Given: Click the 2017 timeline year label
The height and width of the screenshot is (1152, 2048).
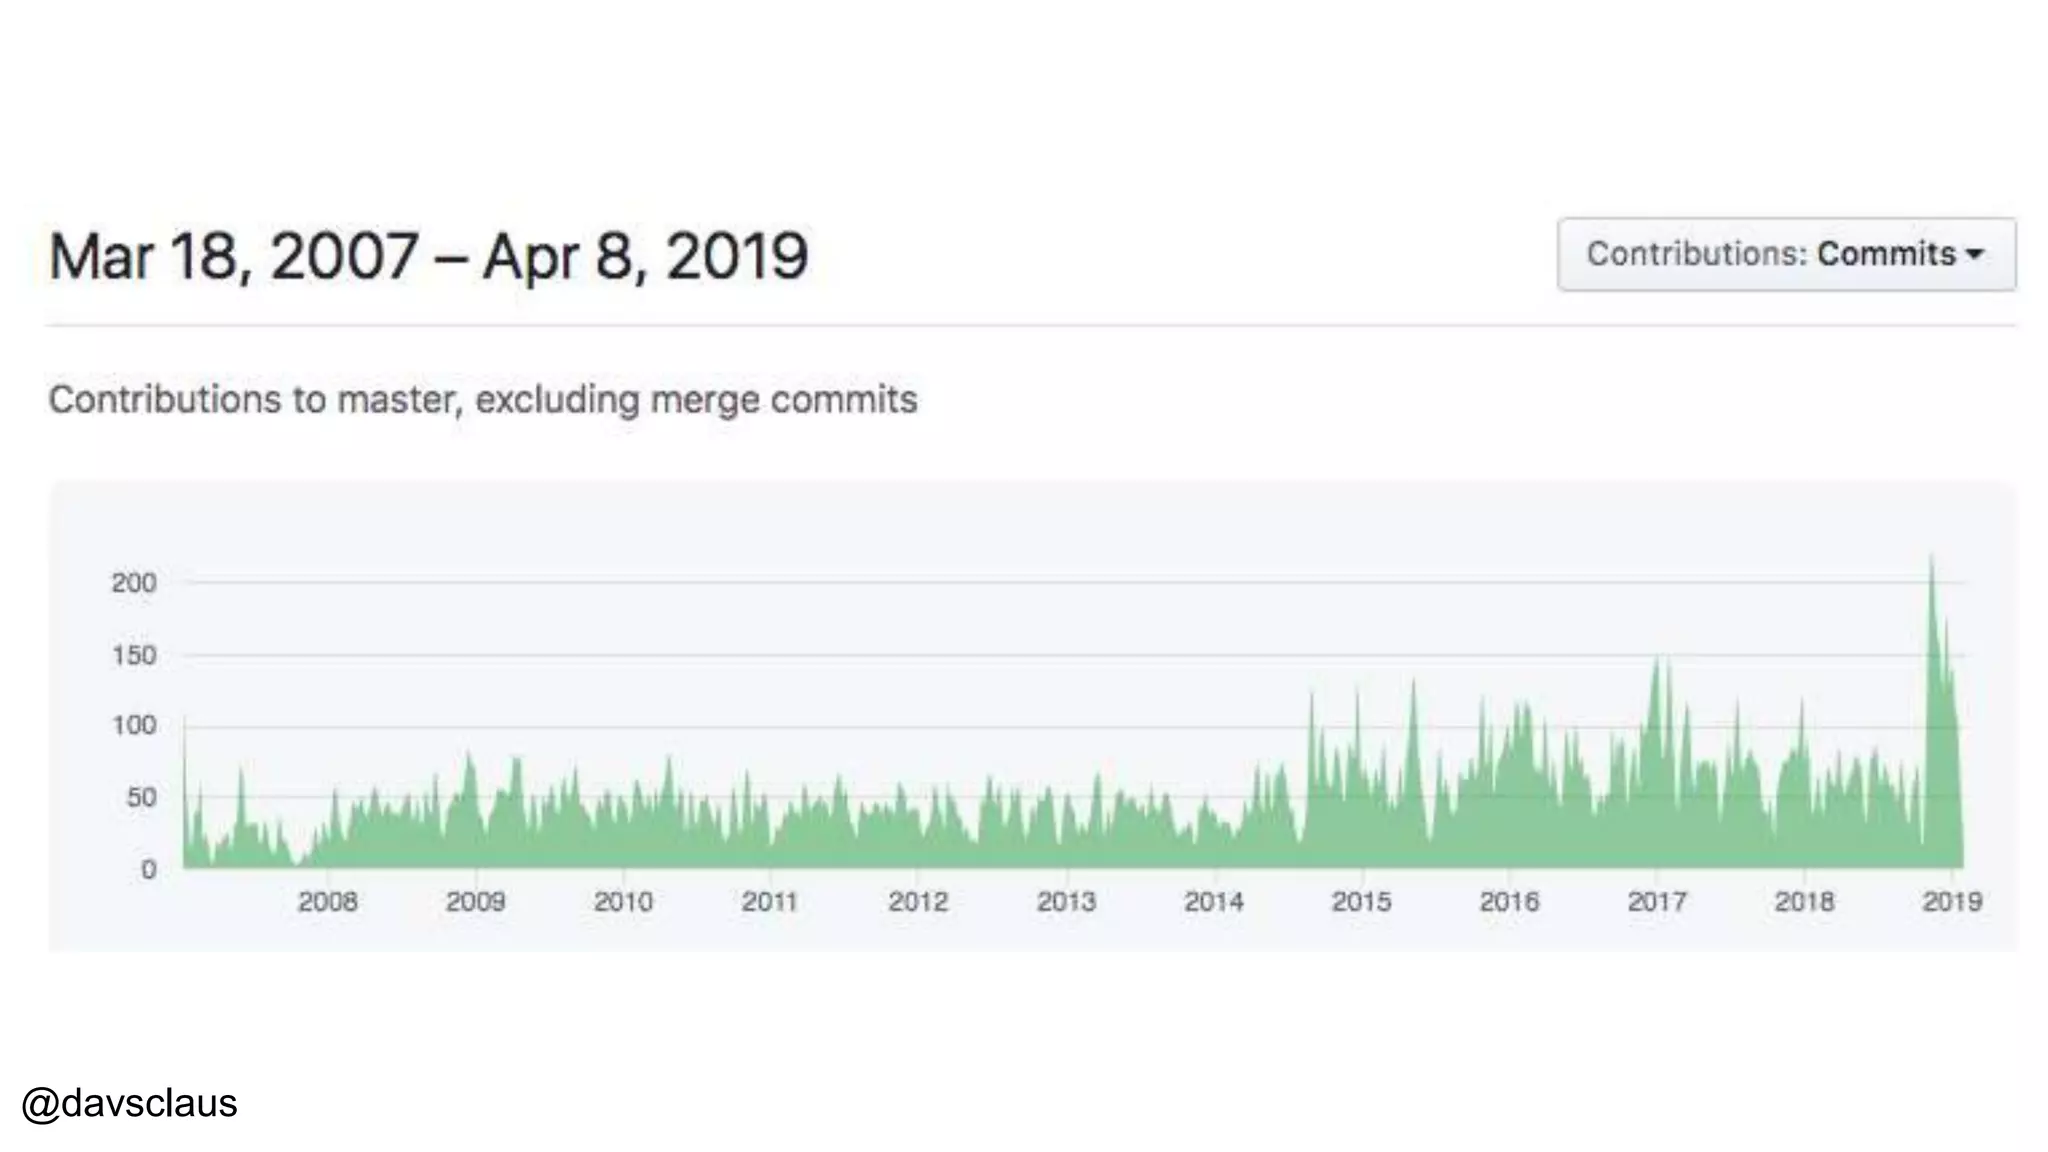Looking at the screenshot, I should 1657,902.
